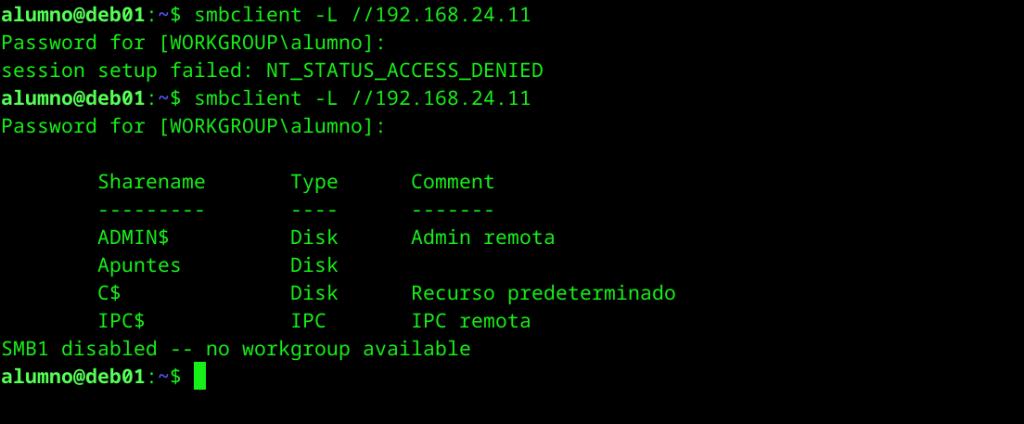Click the 'Recurso predeterminado' comment text
The height and width of the screenshot is (424, 1024).
543,294
